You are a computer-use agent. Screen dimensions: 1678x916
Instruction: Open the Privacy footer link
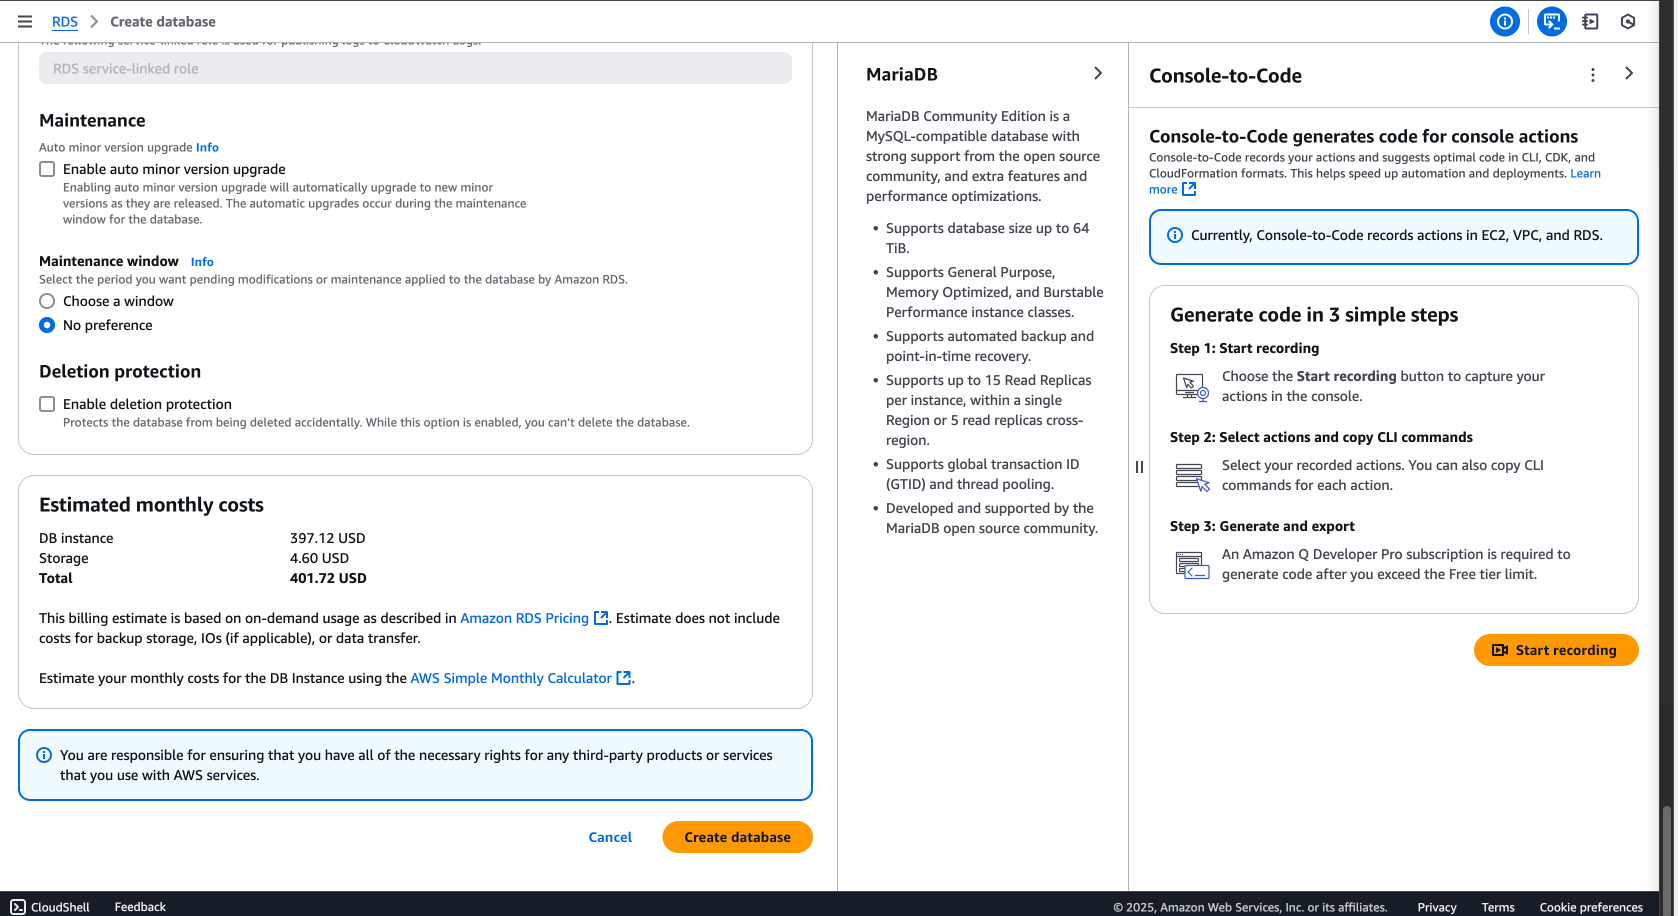pyautogui.click(x=1437, y=907)
